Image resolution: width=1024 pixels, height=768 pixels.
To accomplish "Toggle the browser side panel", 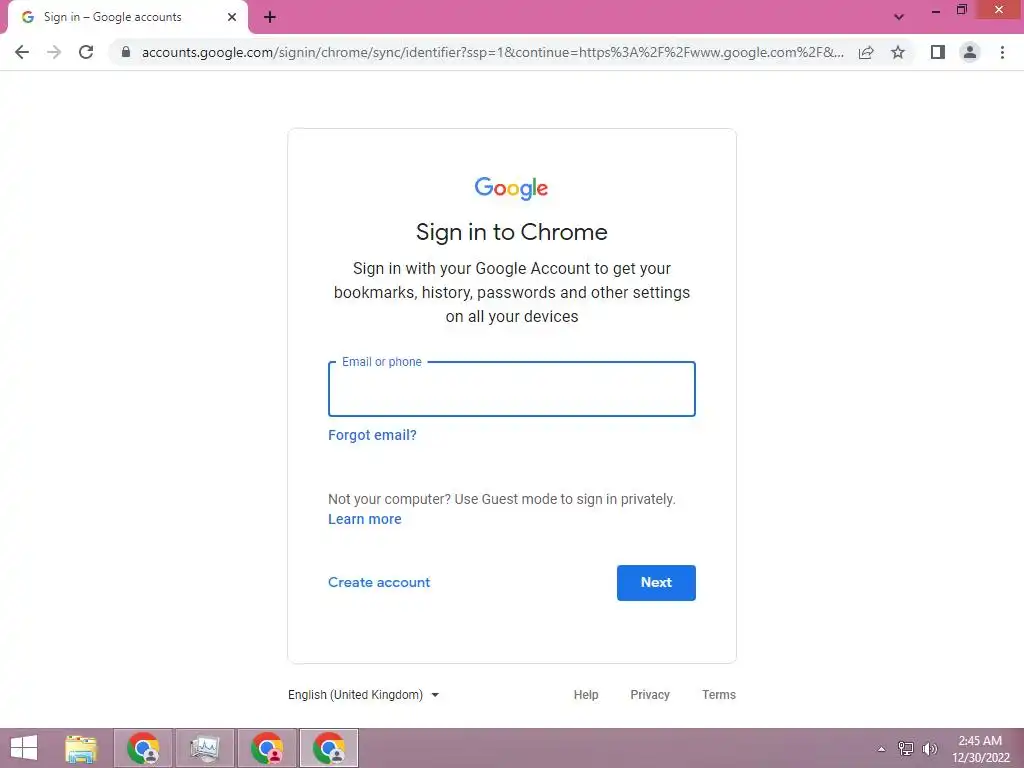I will 938,52.
